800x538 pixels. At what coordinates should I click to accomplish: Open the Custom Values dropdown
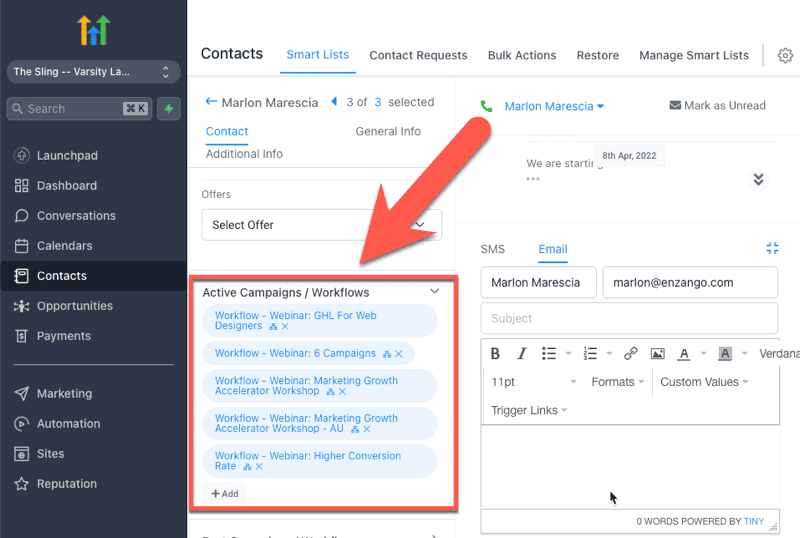pyautogui.click(x=704, y=382)
